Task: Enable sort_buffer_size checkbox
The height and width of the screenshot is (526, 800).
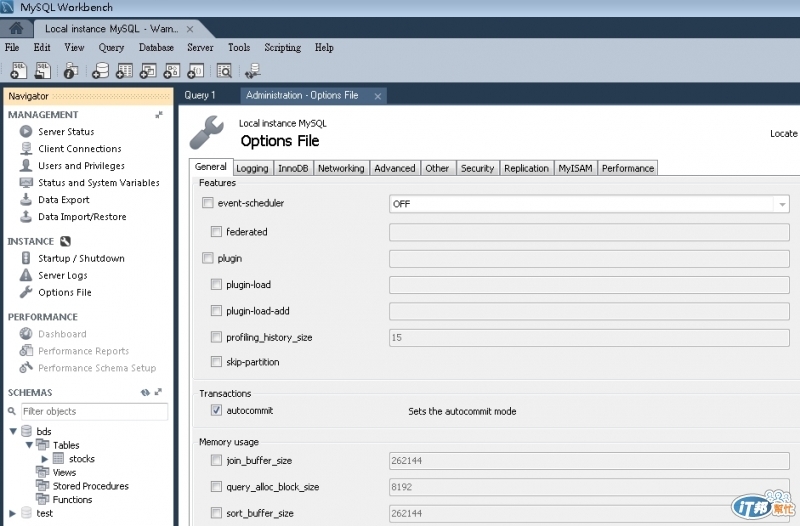Action: (x=216, y=513)
